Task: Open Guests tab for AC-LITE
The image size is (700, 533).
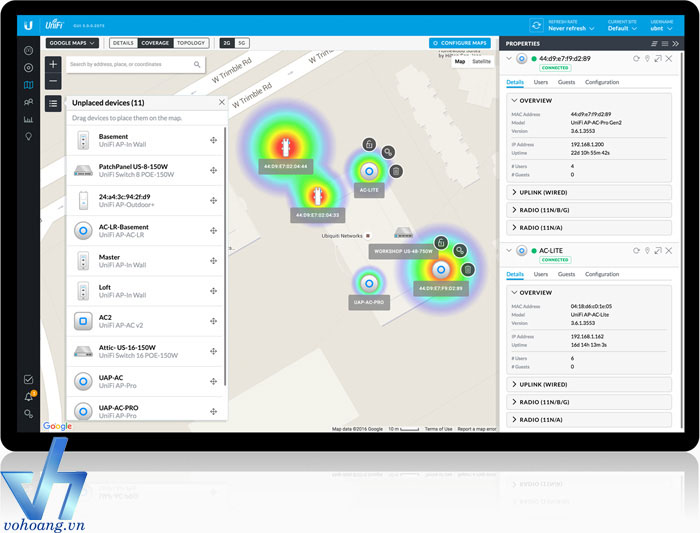Action: pos(567,274)
